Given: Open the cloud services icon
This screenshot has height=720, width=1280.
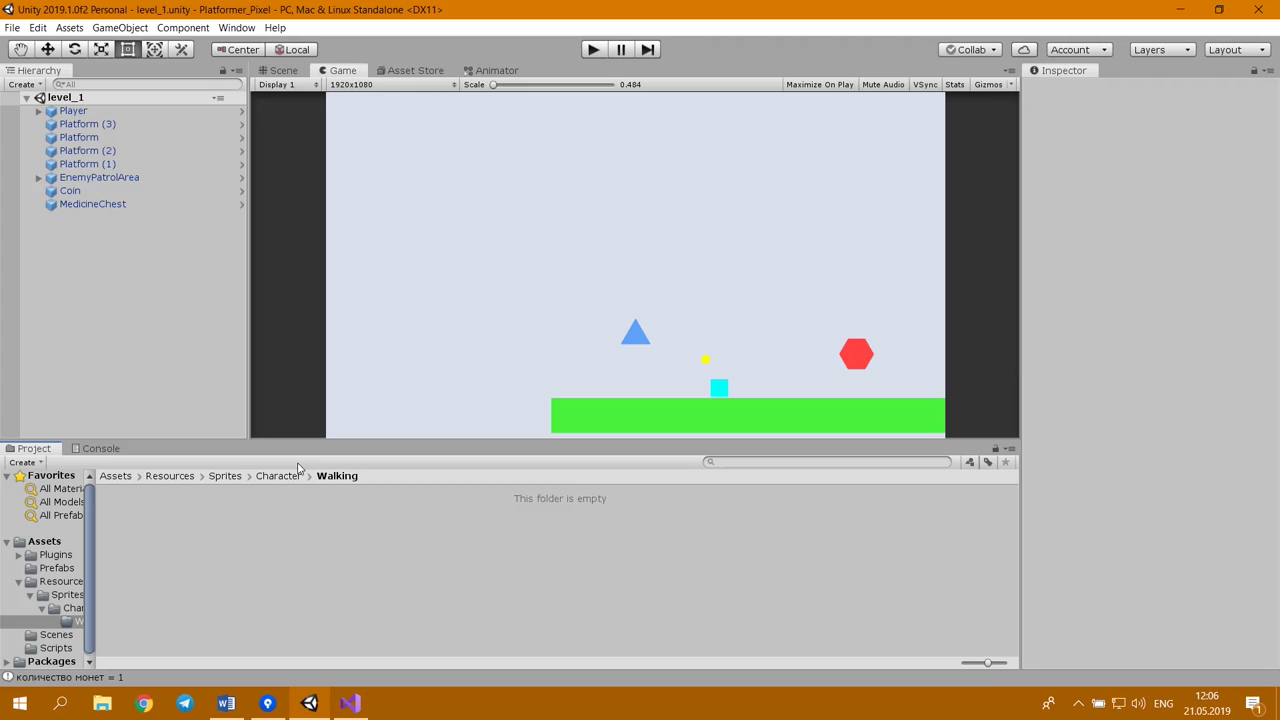Looking at the screenshot, I should point(1024,49).
